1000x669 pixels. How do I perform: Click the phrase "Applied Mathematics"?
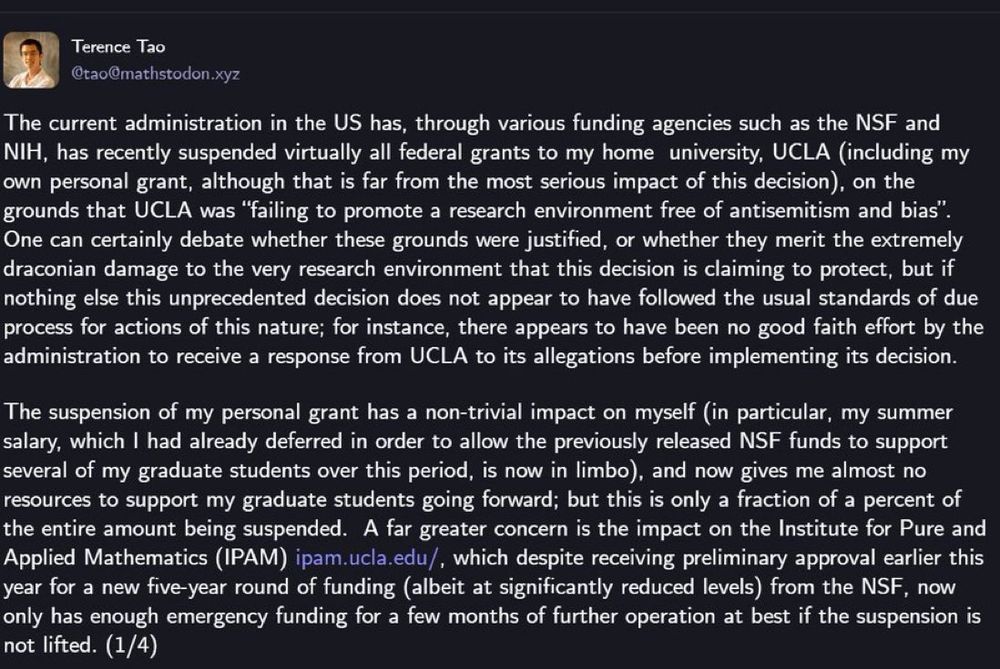(x=106, y=557)
